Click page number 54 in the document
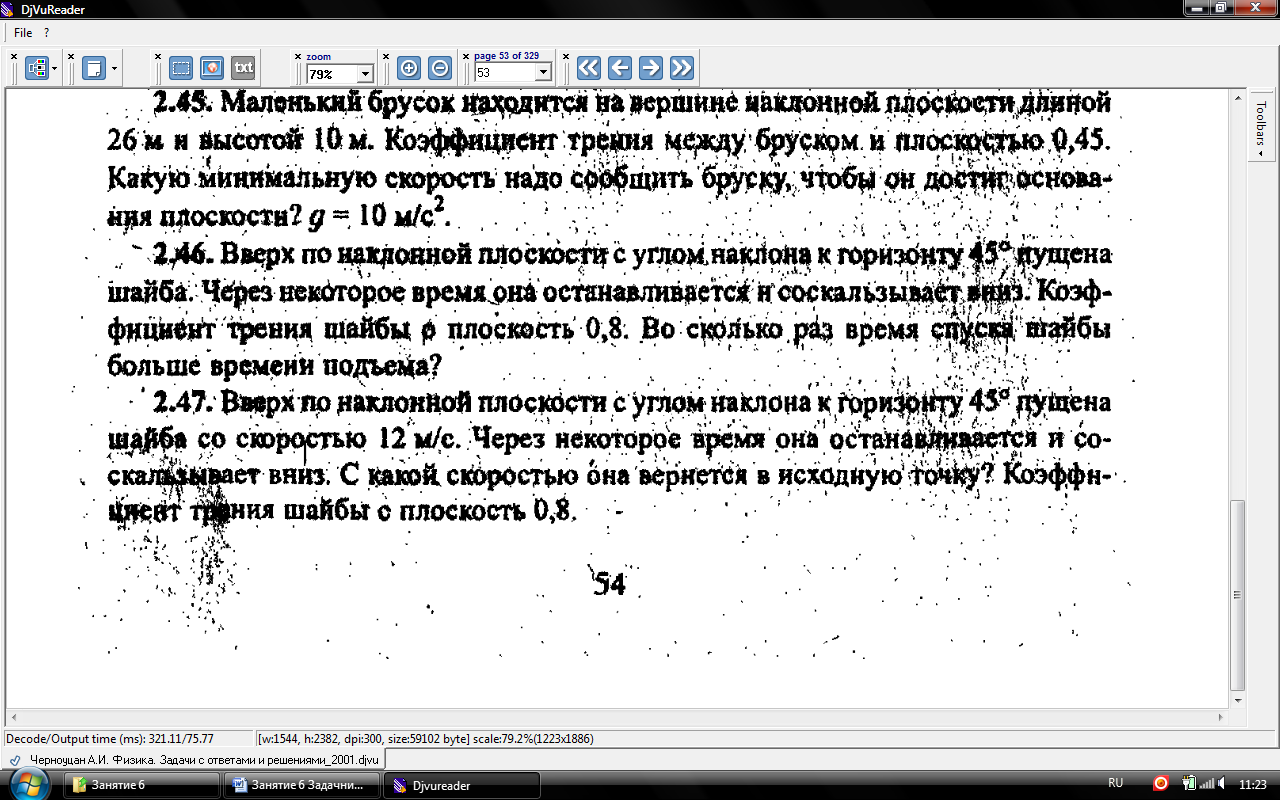The height and width of the screenshot is (800, 1280). 609,584
